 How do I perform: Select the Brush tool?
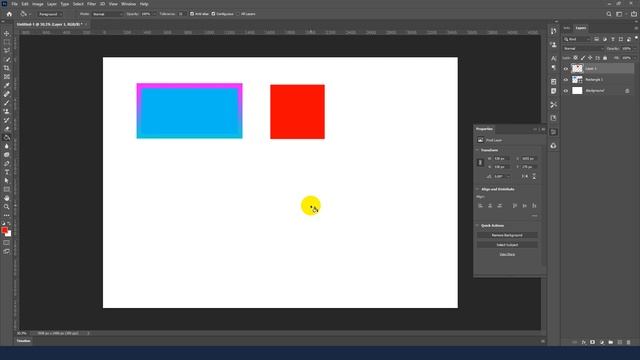tap(7, 102)
